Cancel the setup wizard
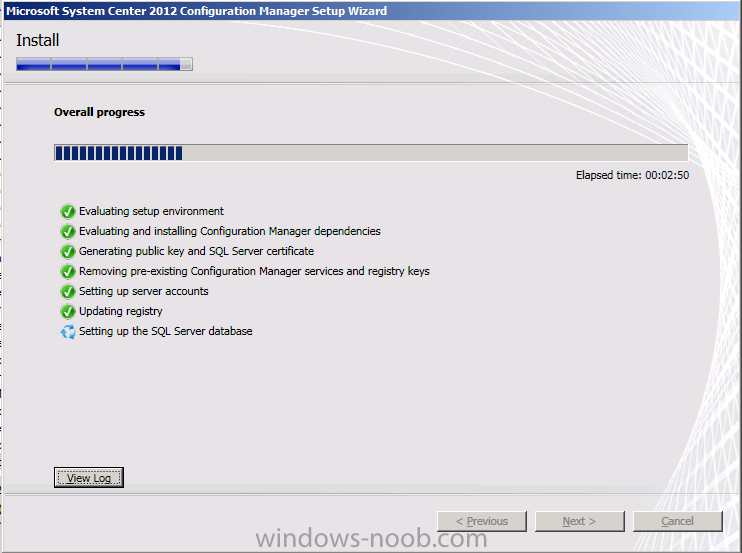 pyautogui.click(x=678, y=521)
